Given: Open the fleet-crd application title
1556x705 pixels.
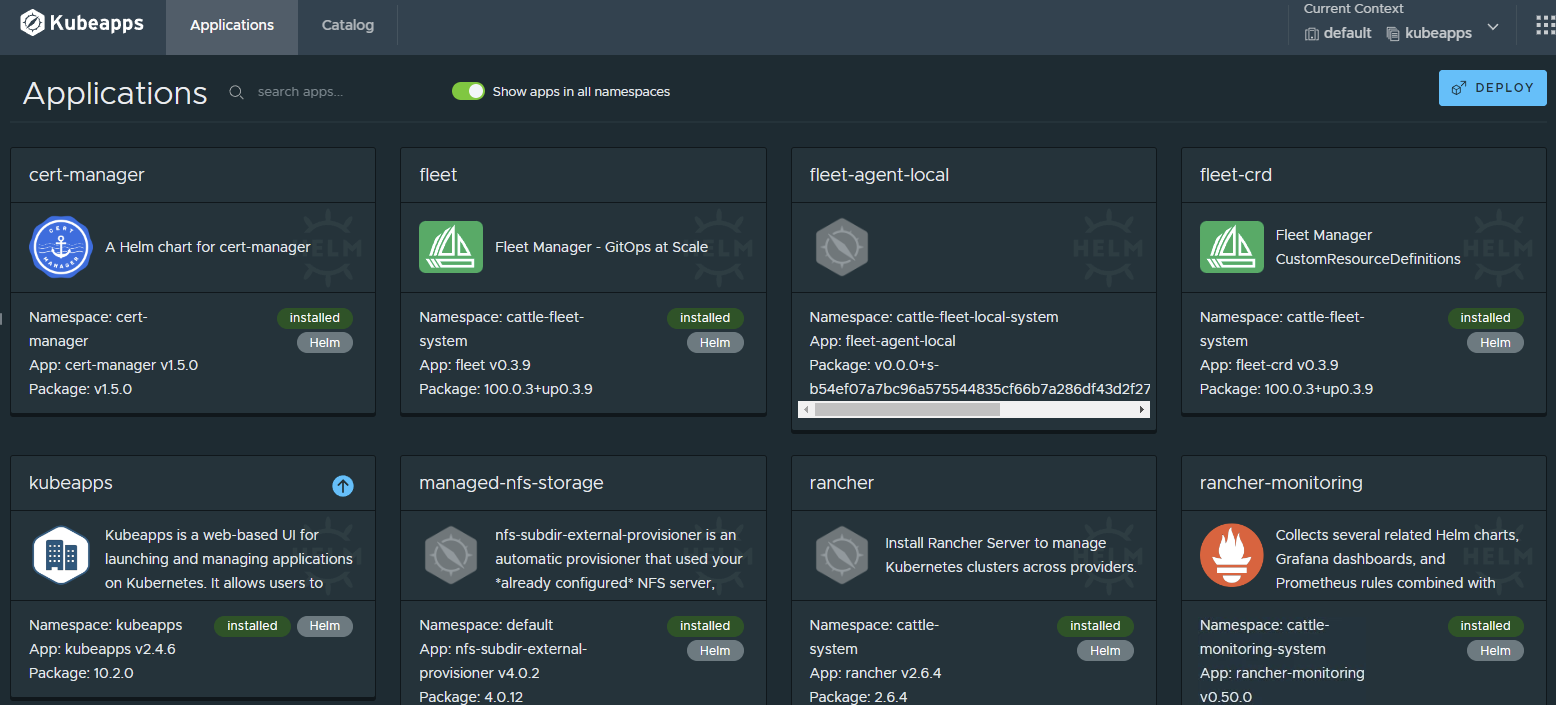Looking at the screenshot, I should point(1236,175).
